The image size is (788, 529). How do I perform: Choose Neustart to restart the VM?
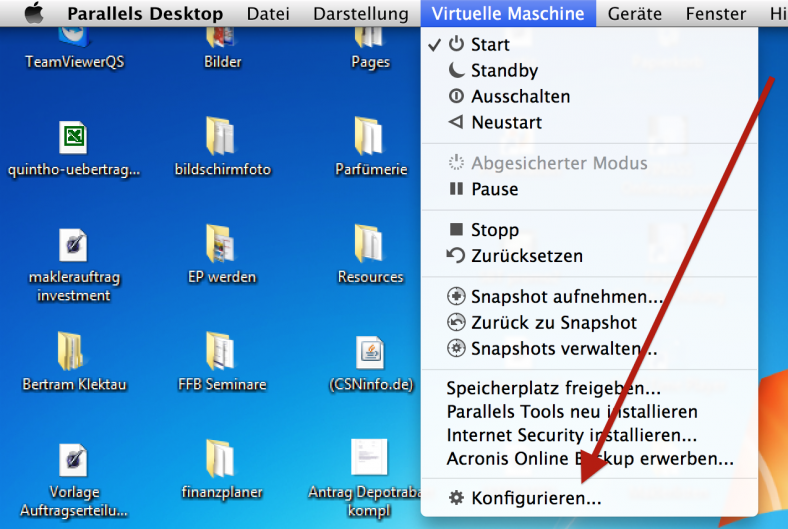pyautogui.click(x=589, y=123)
